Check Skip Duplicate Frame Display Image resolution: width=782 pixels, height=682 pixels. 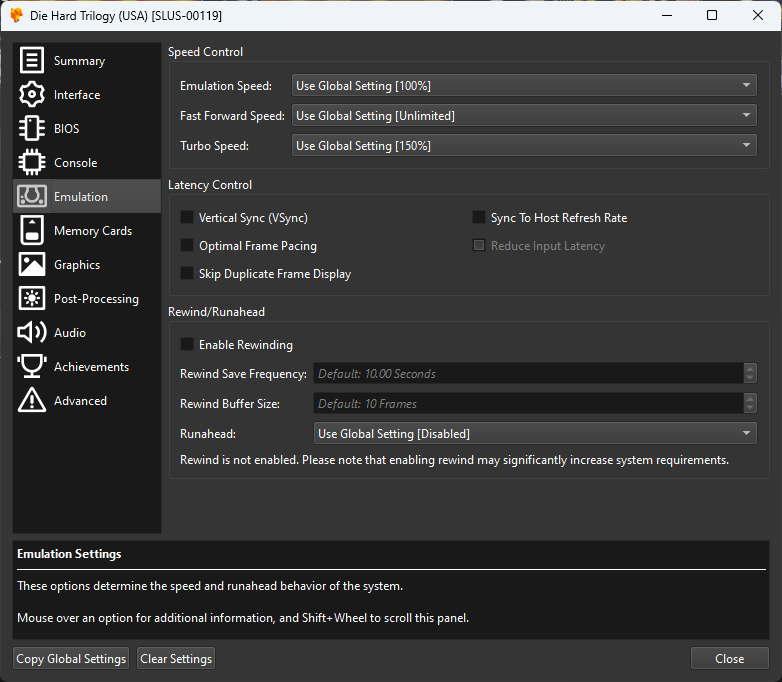(187, 273)
